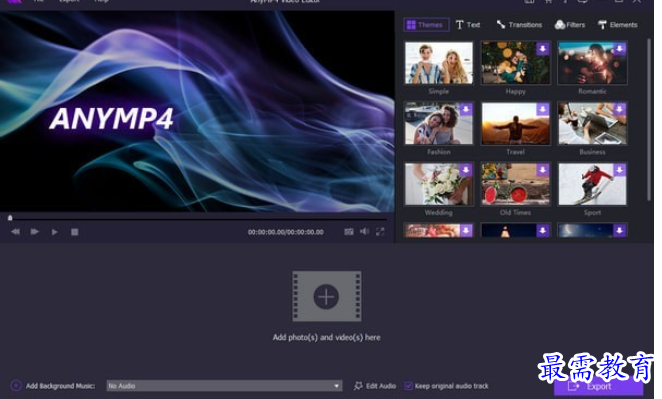The height and width of the screenshot is (399, 662).
Task: Switch to the Filters tab
Action: [570, 25]
